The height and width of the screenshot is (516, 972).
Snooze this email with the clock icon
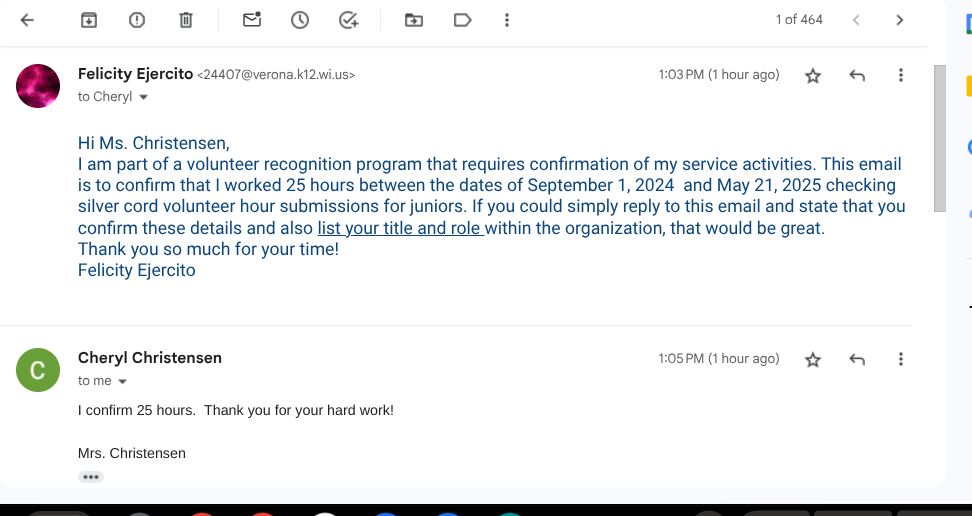tap(300, 20)
